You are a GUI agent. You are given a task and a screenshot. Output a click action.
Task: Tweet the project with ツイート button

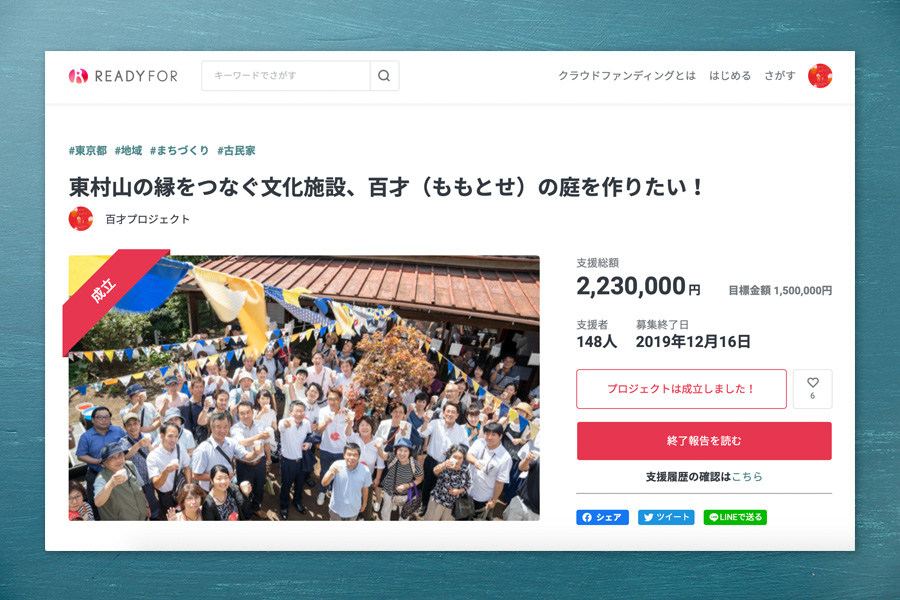(x=666, y=517)
